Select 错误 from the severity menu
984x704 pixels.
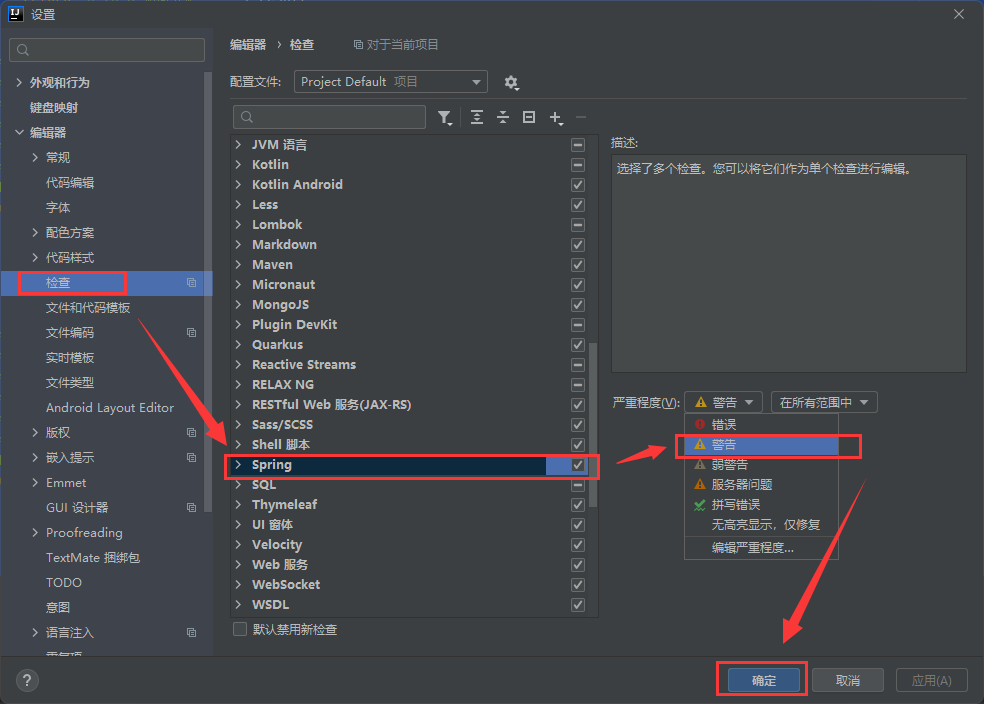click(x=724, y=425)
